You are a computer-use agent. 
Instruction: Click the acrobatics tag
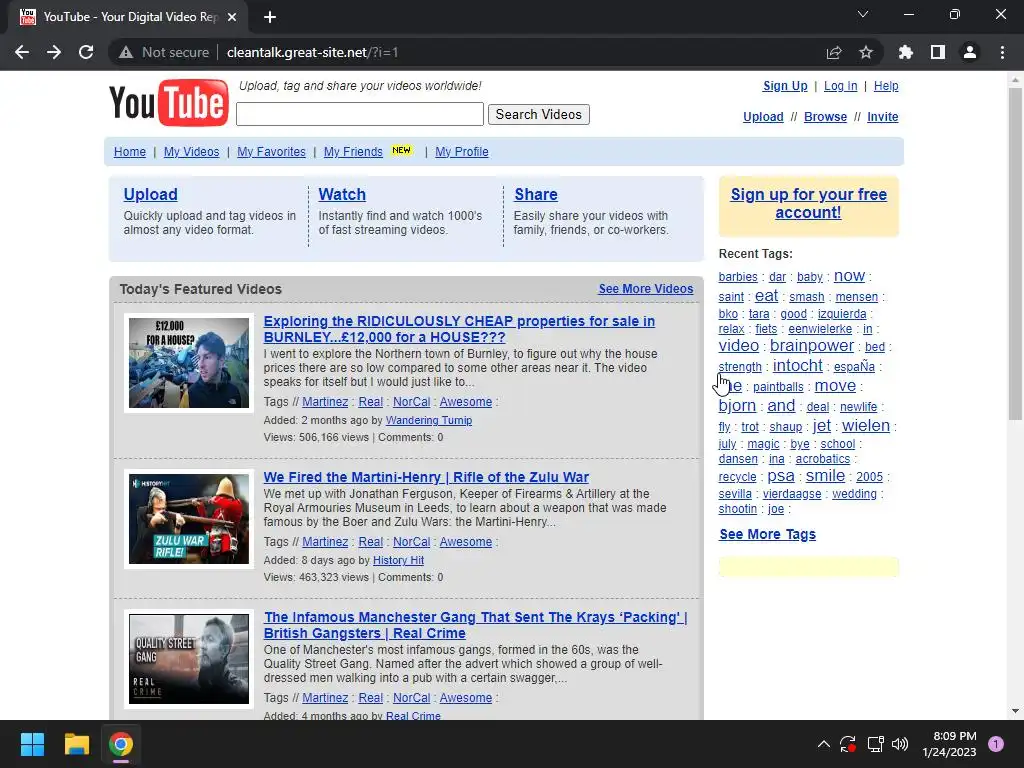point(823,459)
